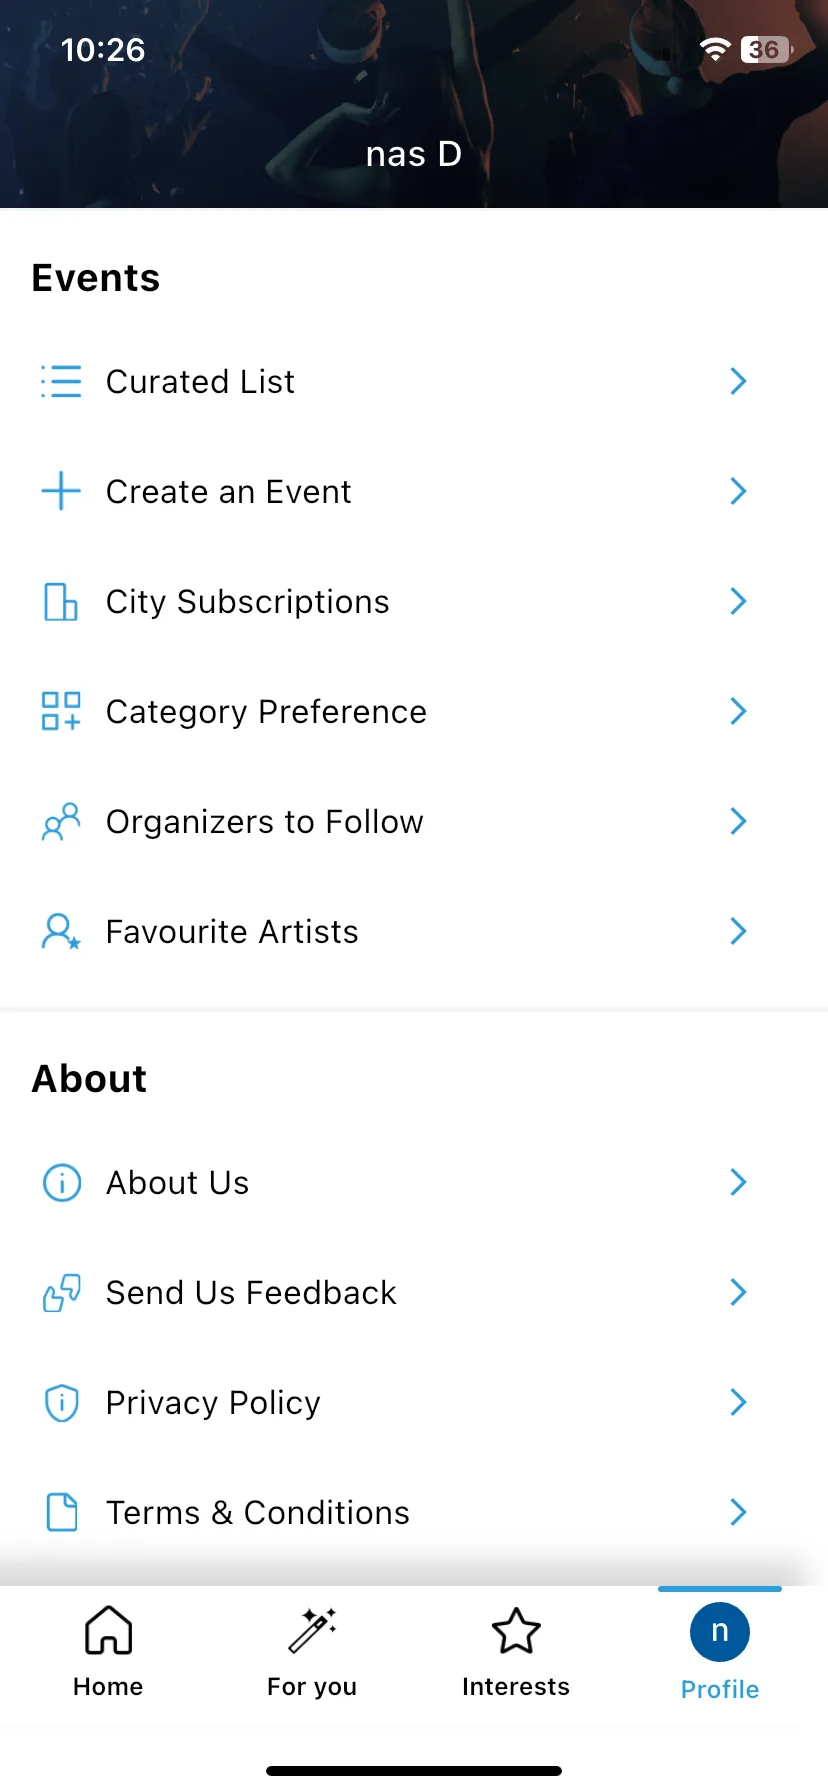Tap the Send Us Feedback thumbs icon
Screen dimensions: 828x1792
coord(62,1292)
